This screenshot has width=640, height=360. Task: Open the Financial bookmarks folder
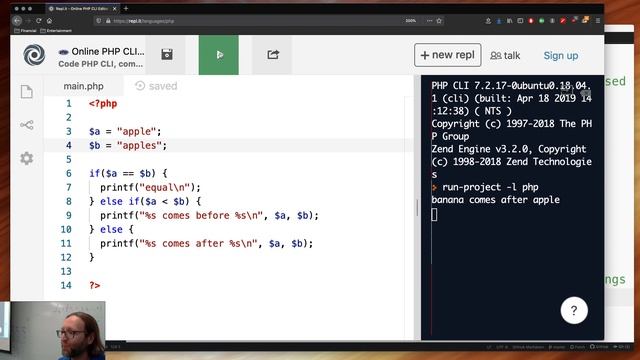25,31
